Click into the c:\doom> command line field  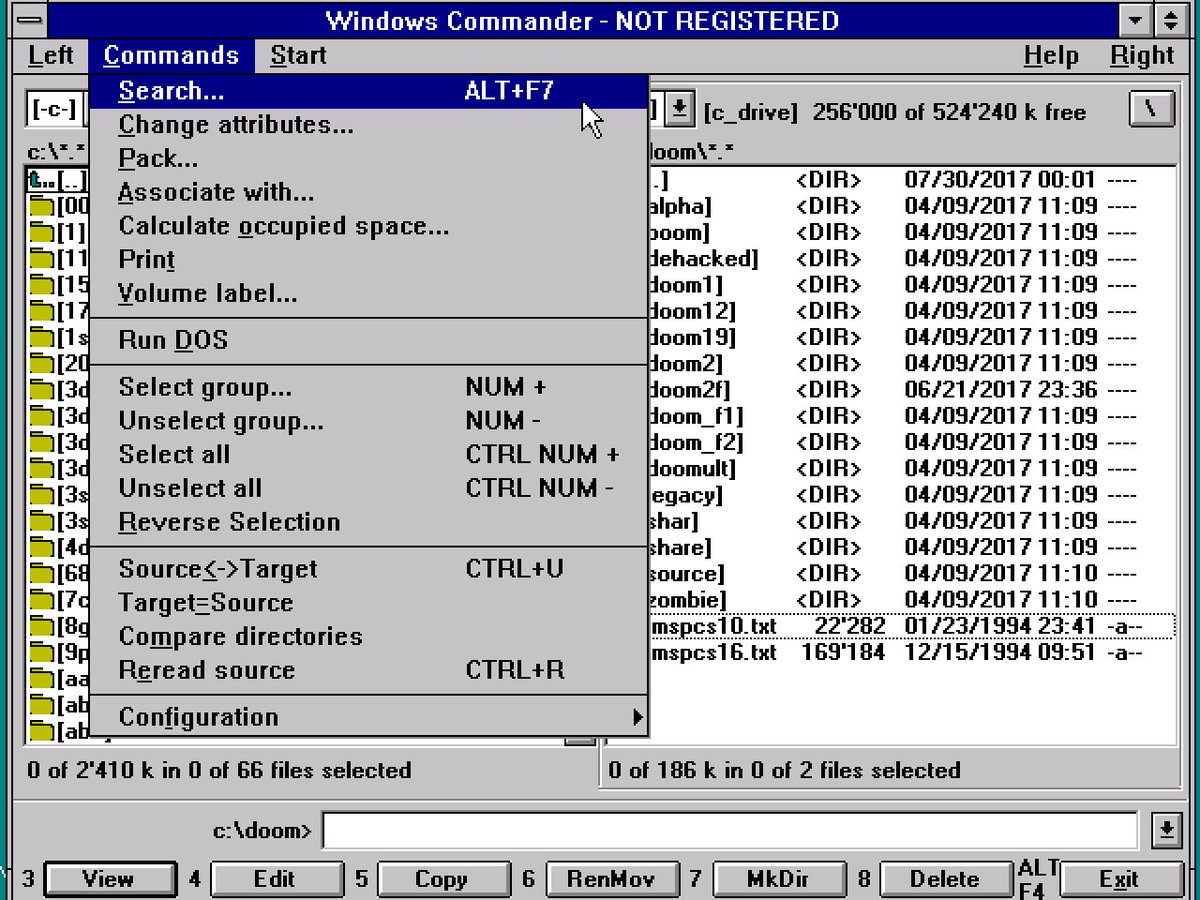click(730, 830)
